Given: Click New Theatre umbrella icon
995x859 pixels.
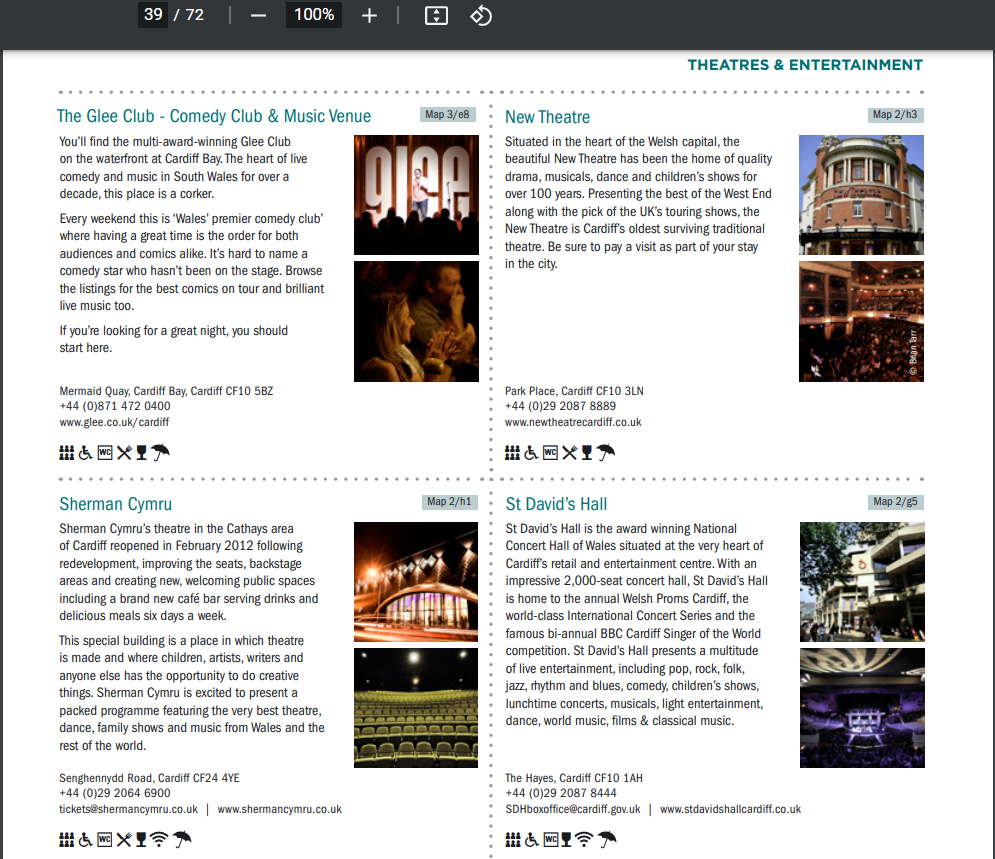Looking at the screenshot, I should (606, 452).
